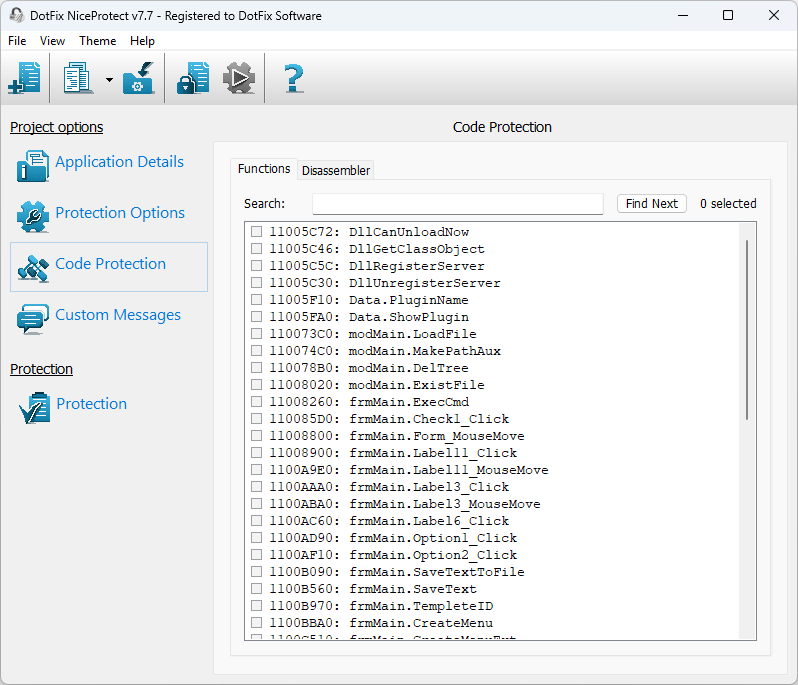Viewport: 798px width, 685px height.
Task: Click the save project settings icon
Action: coord(138,78)
